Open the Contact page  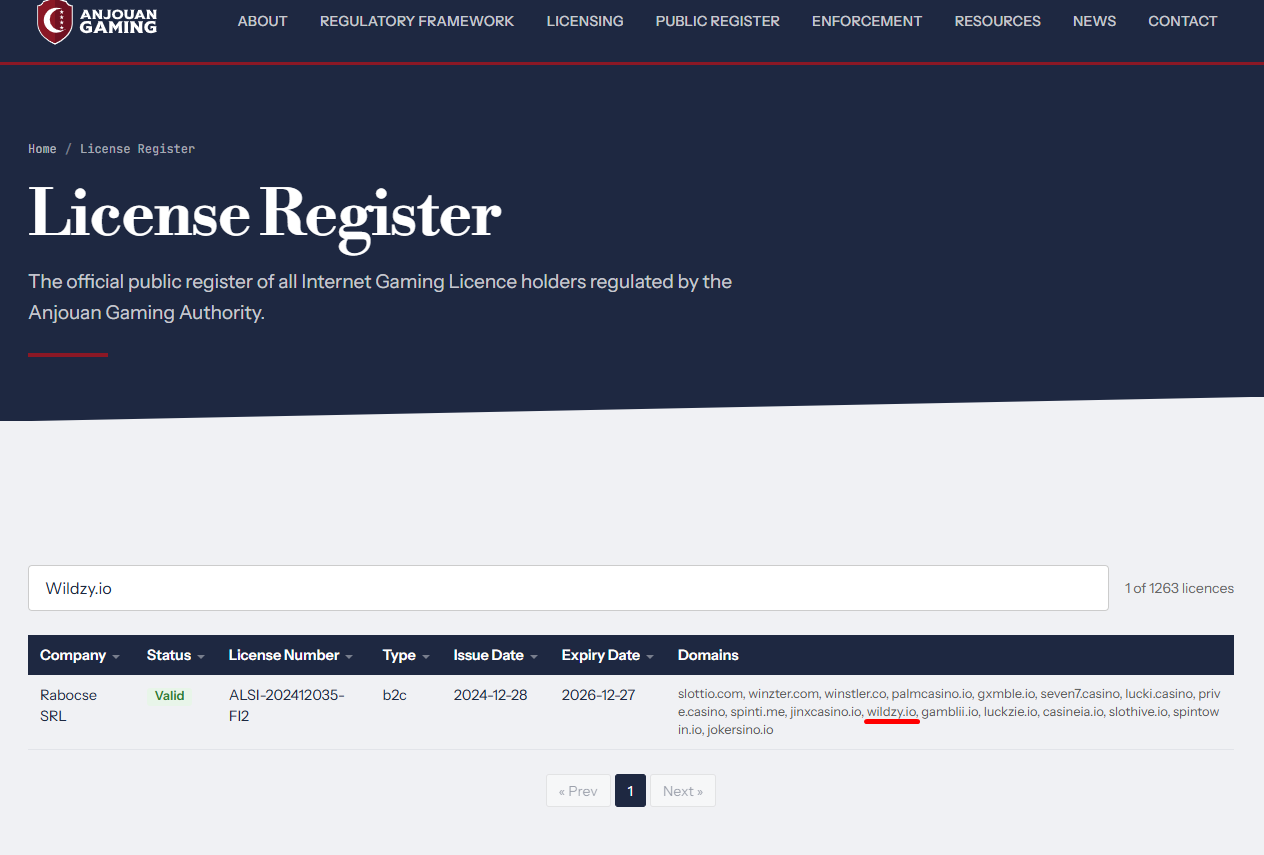point(1182,21)
